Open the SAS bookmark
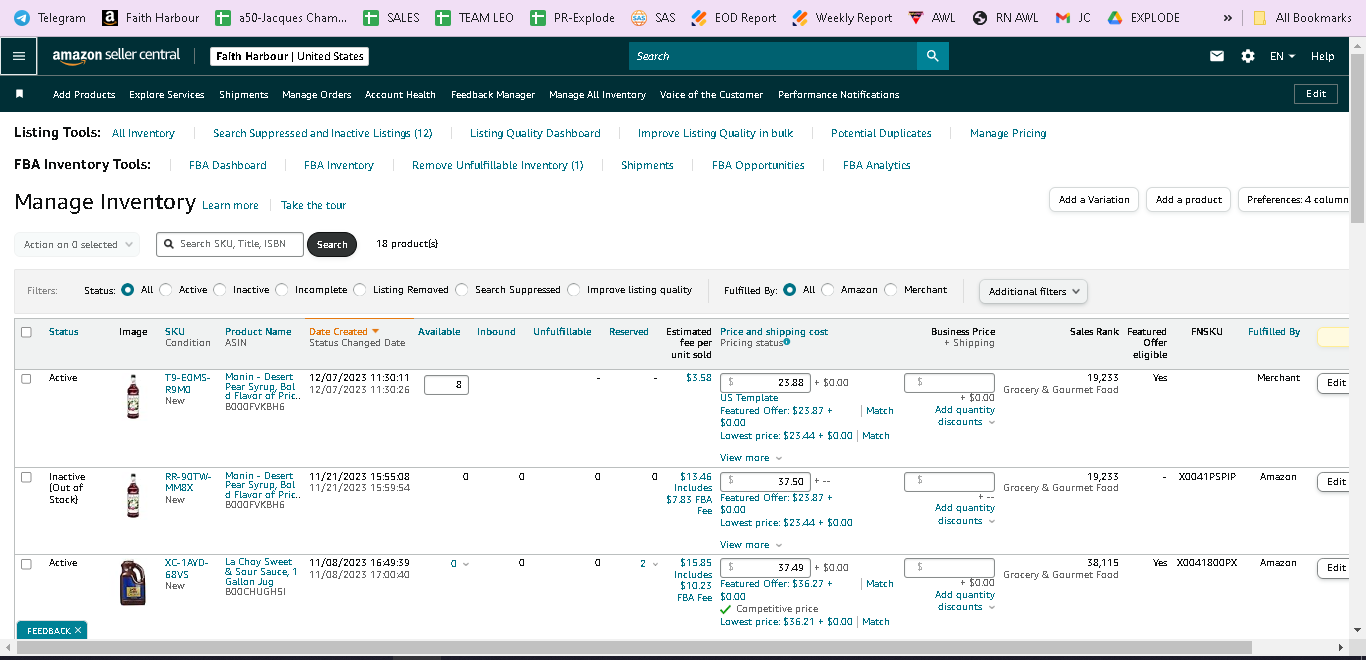1366x660 pixels. pyautogui.click(x=654, y=17)
